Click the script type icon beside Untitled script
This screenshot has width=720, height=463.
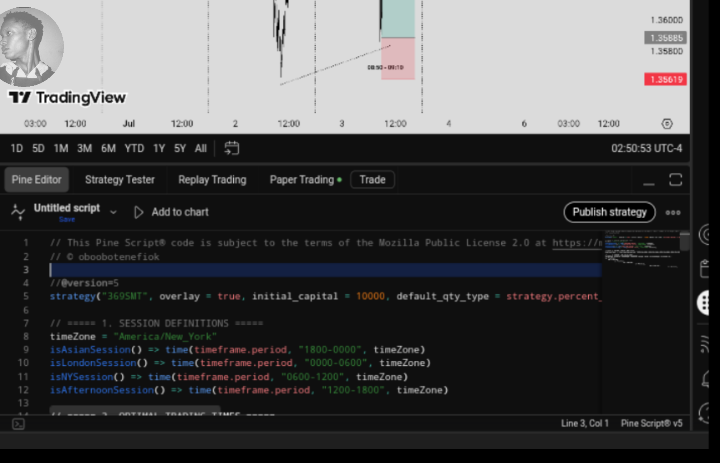pos(18,212)
